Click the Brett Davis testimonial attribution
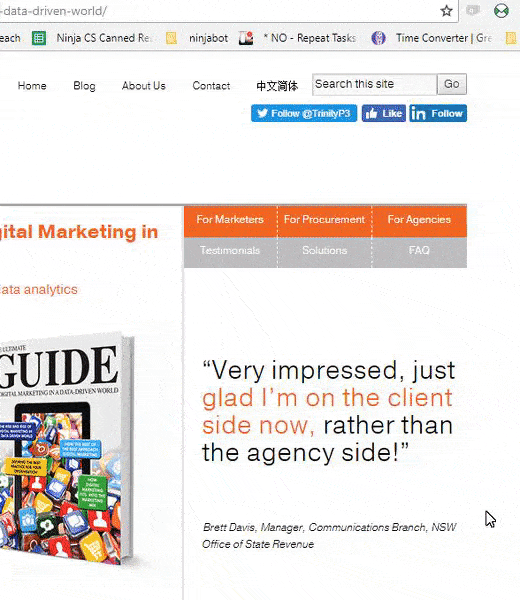Screen dimensions: 520x600 [x=329, y=536]
